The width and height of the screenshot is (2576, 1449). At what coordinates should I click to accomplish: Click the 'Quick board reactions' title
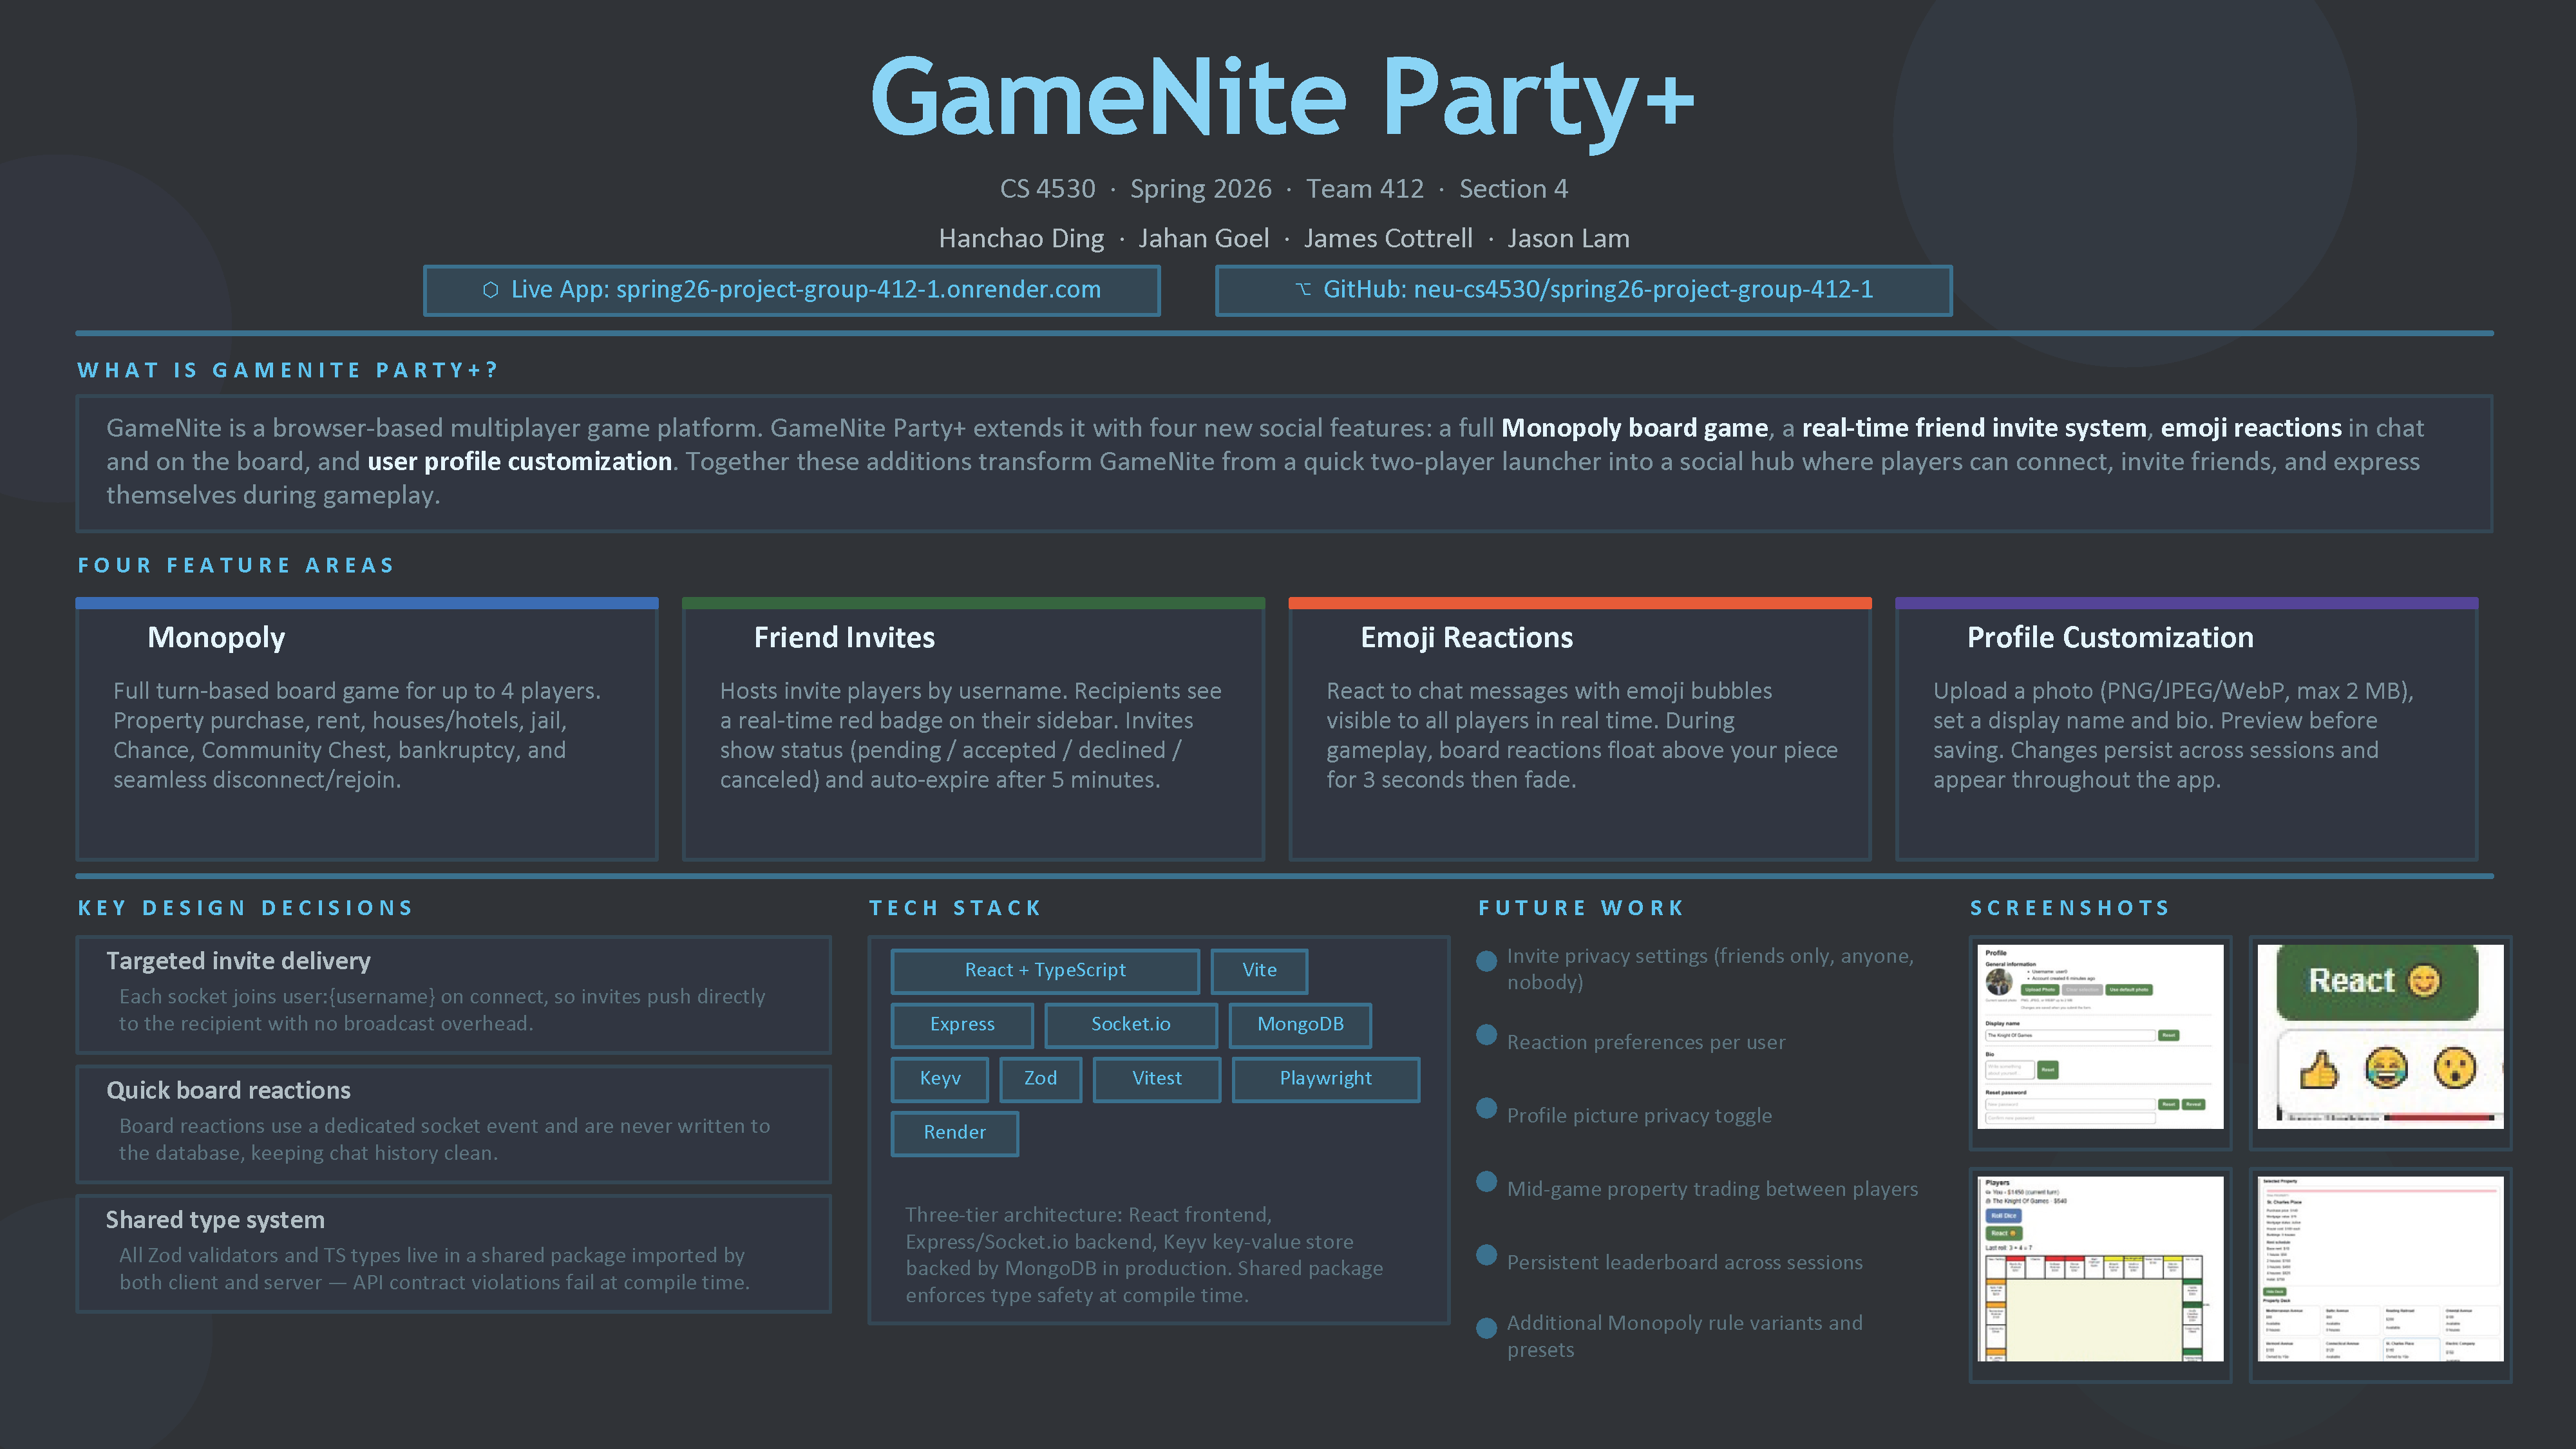(228, 1091)
